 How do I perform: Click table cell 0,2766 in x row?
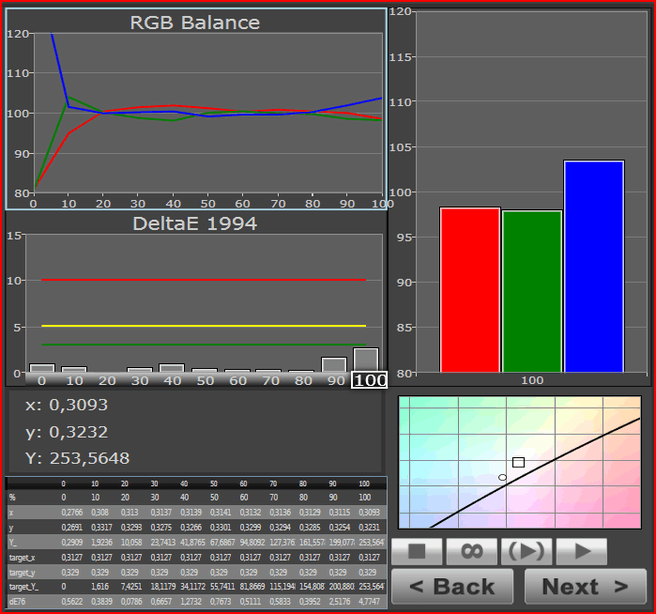click(72, 512)
